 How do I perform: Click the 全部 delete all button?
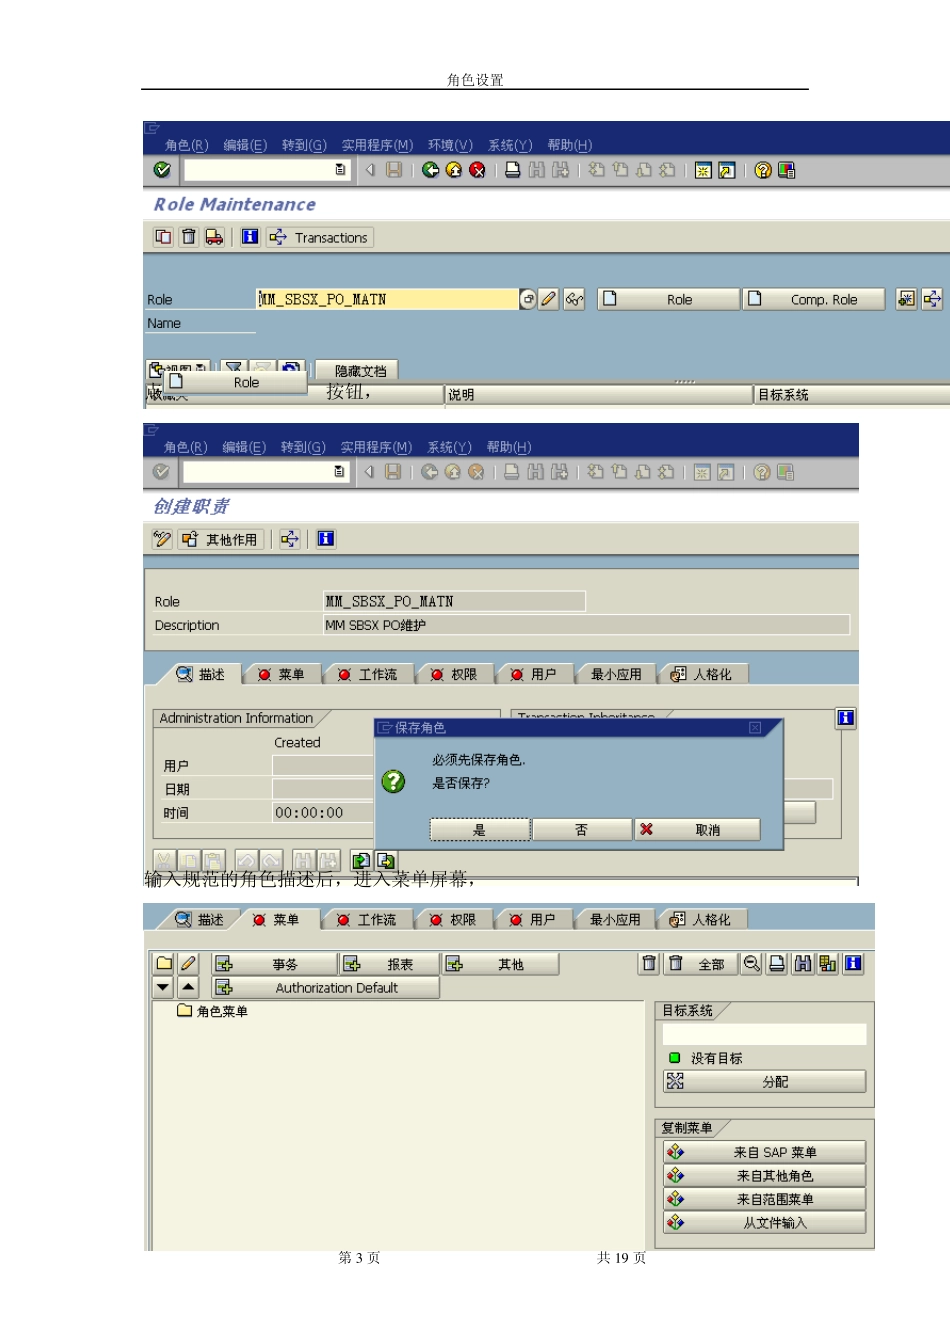point(700,963)
